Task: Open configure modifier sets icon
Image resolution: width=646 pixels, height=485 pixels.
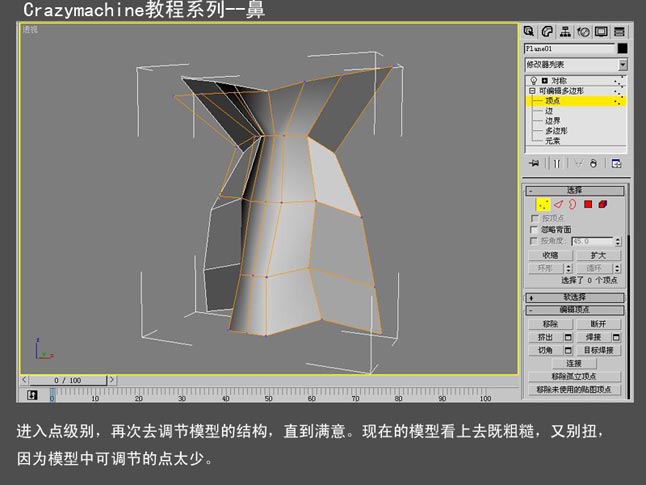Action: [616, 164]
